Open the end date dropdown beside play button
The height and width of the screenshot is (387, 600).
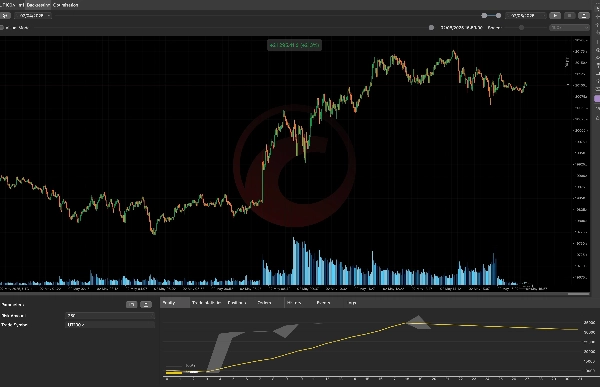point(525,16)
